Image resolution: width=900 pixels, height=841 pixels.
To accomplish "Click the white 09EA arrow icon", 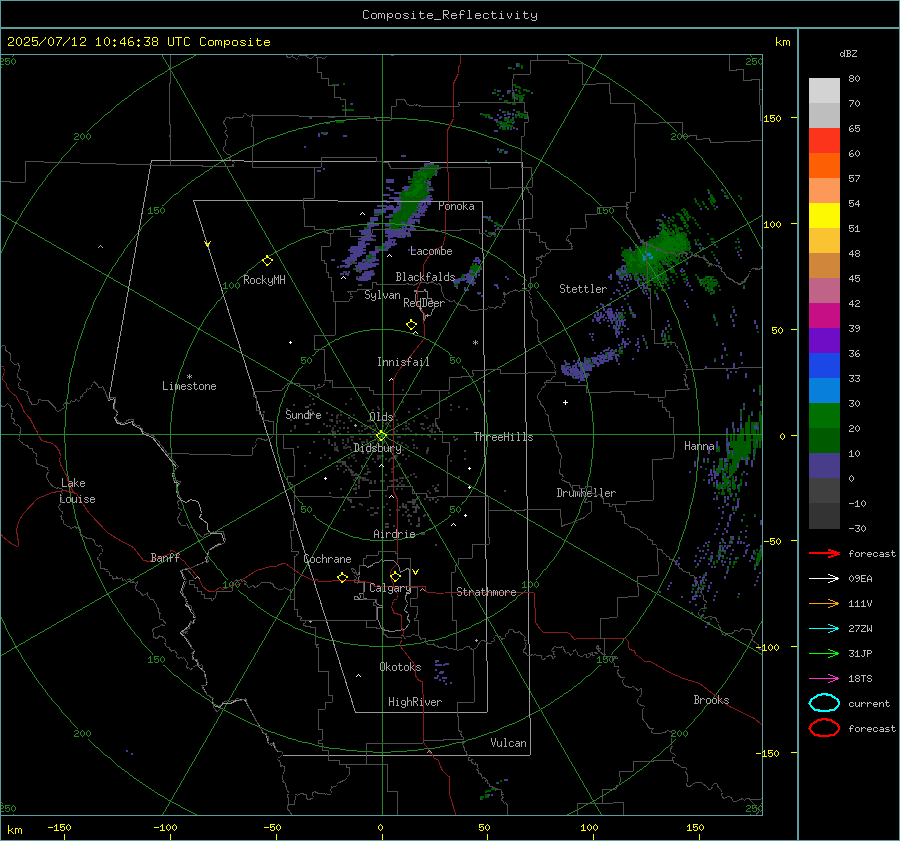I will 825,578.
